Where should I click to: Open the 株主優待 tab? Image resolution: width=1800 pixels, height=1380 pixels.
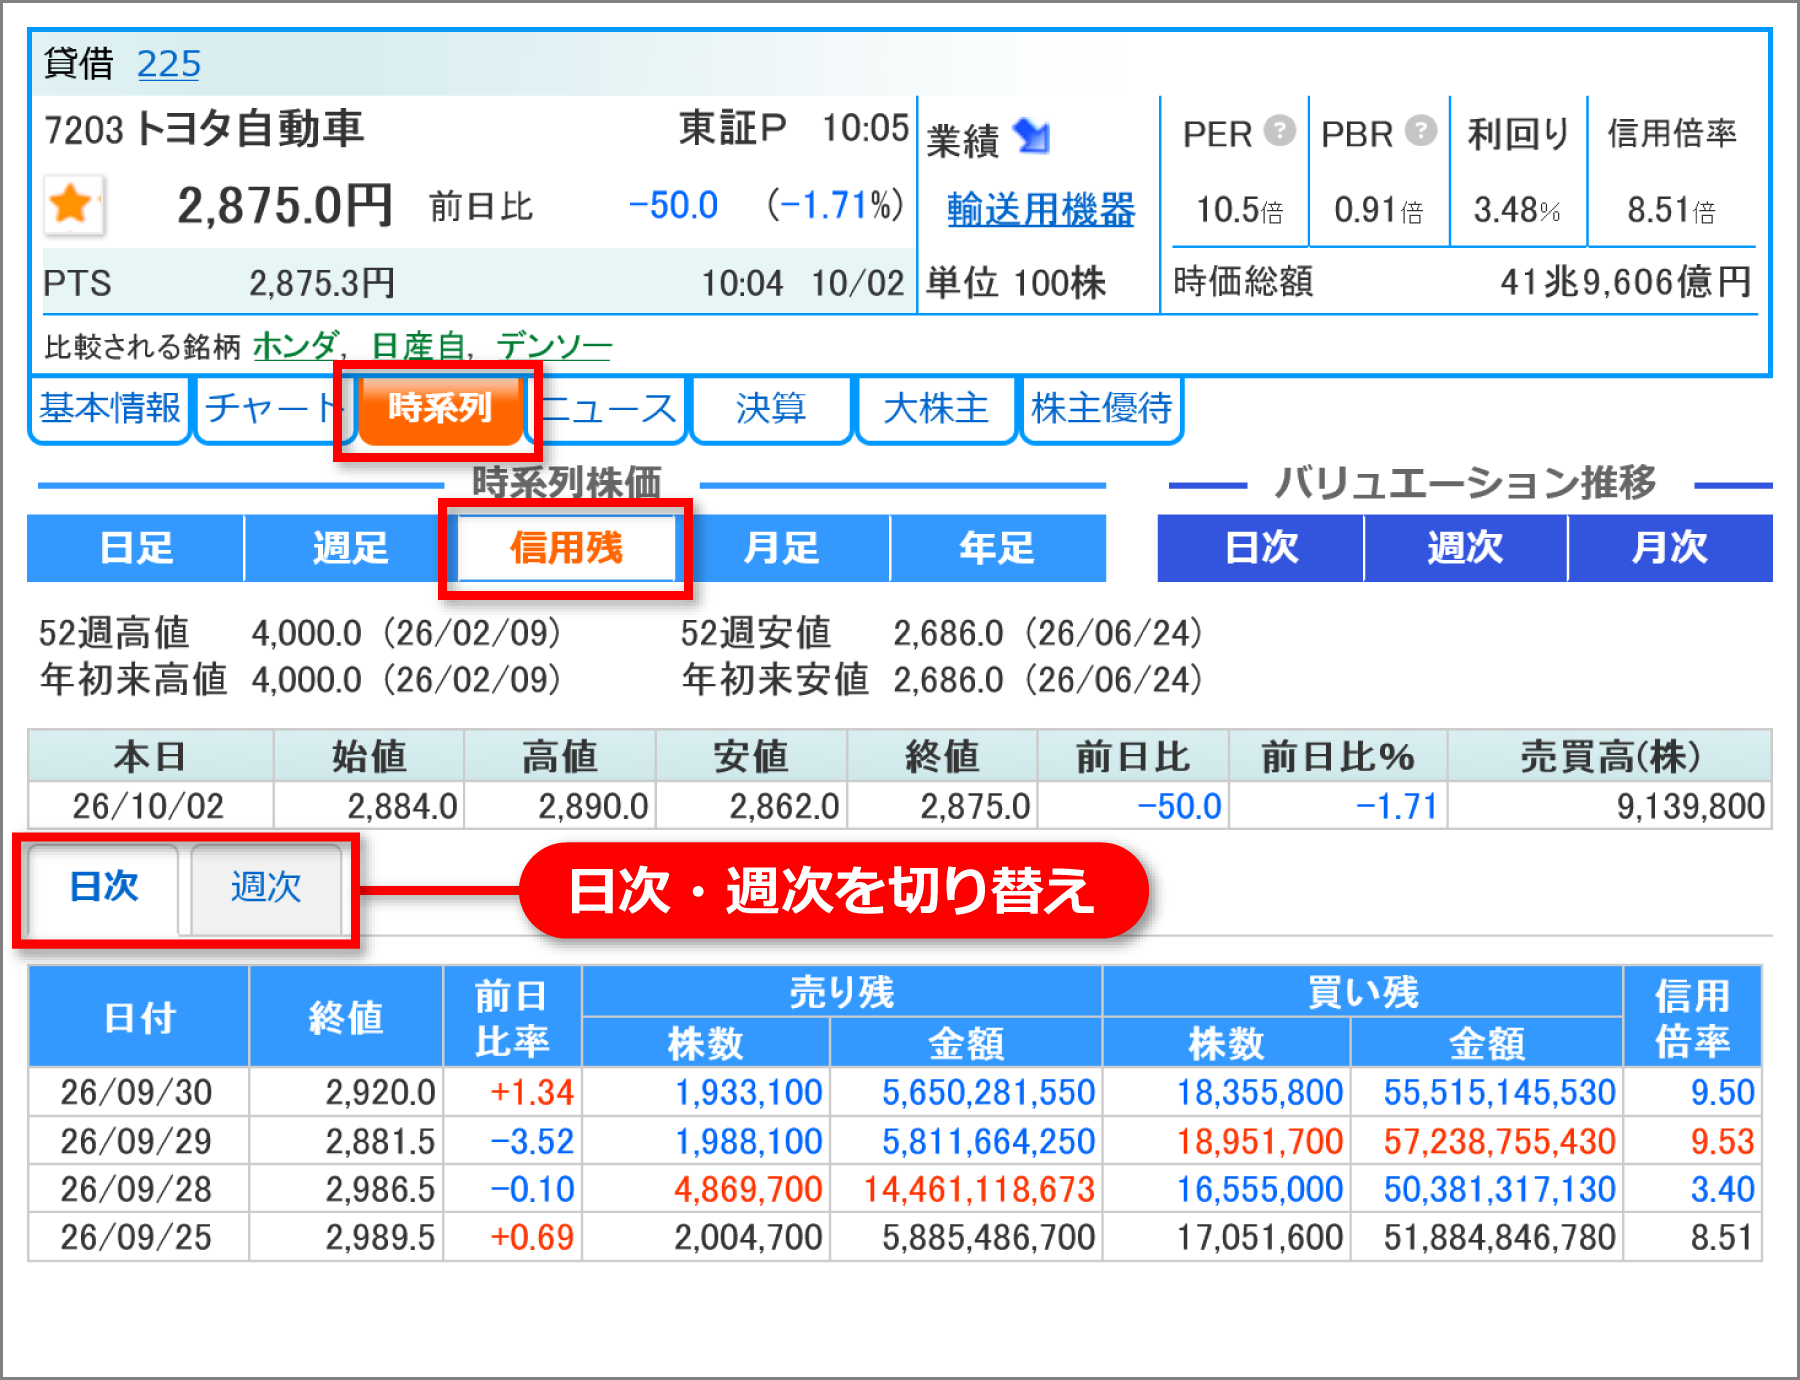(x=1101, y=408)
